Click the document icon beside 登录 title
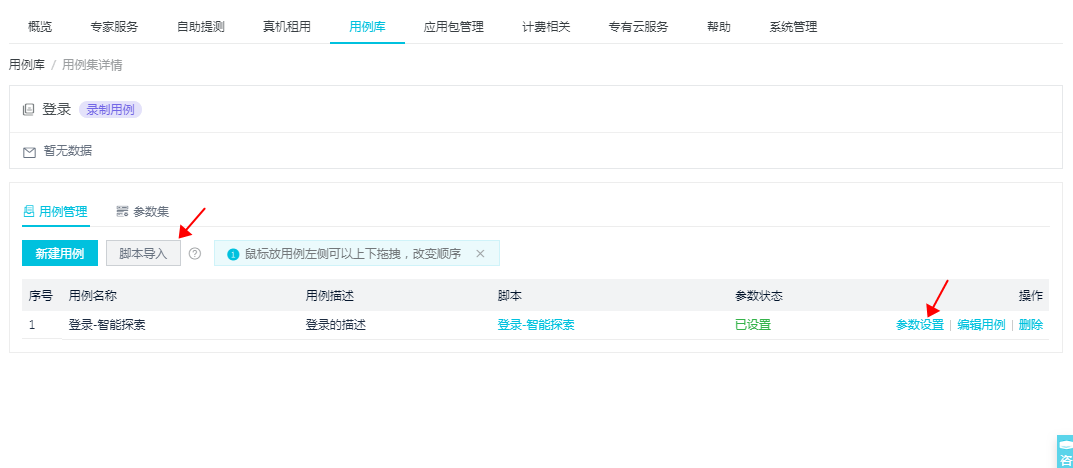The width and height of the screenshot is (1073, 468). [29, 110]
